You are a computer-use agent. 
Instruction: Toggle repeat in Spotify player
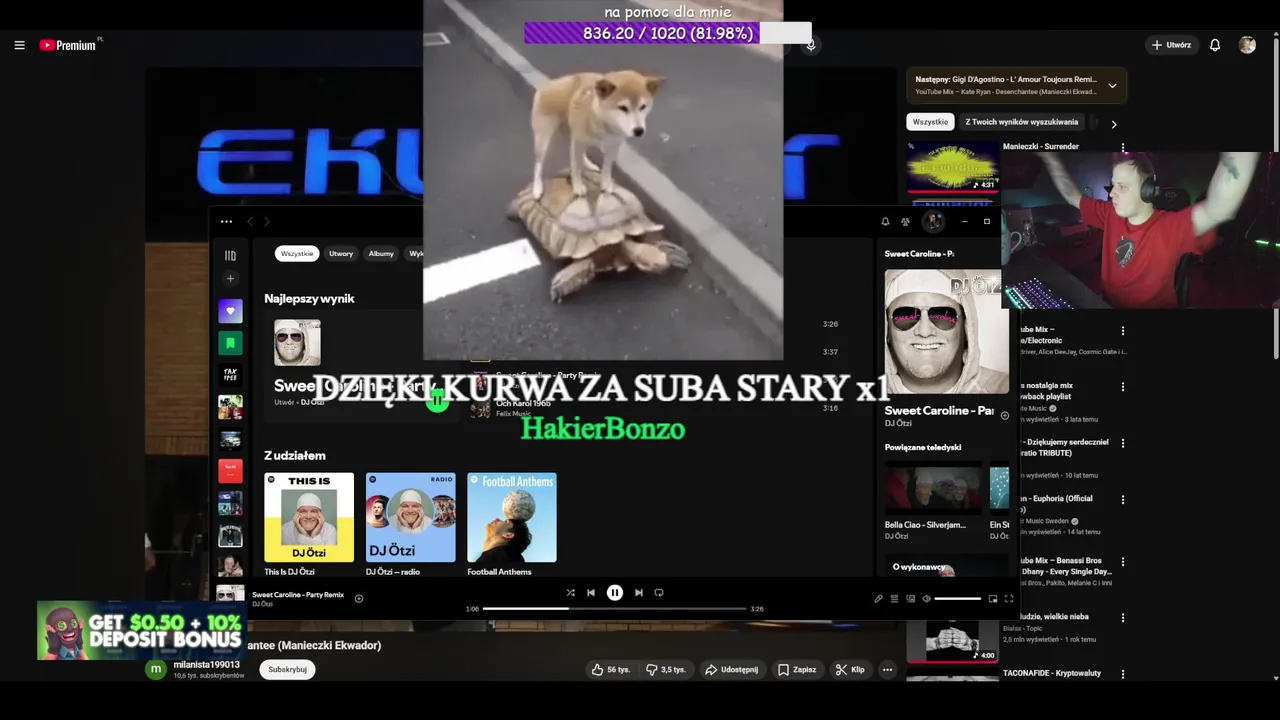[659, 593]
